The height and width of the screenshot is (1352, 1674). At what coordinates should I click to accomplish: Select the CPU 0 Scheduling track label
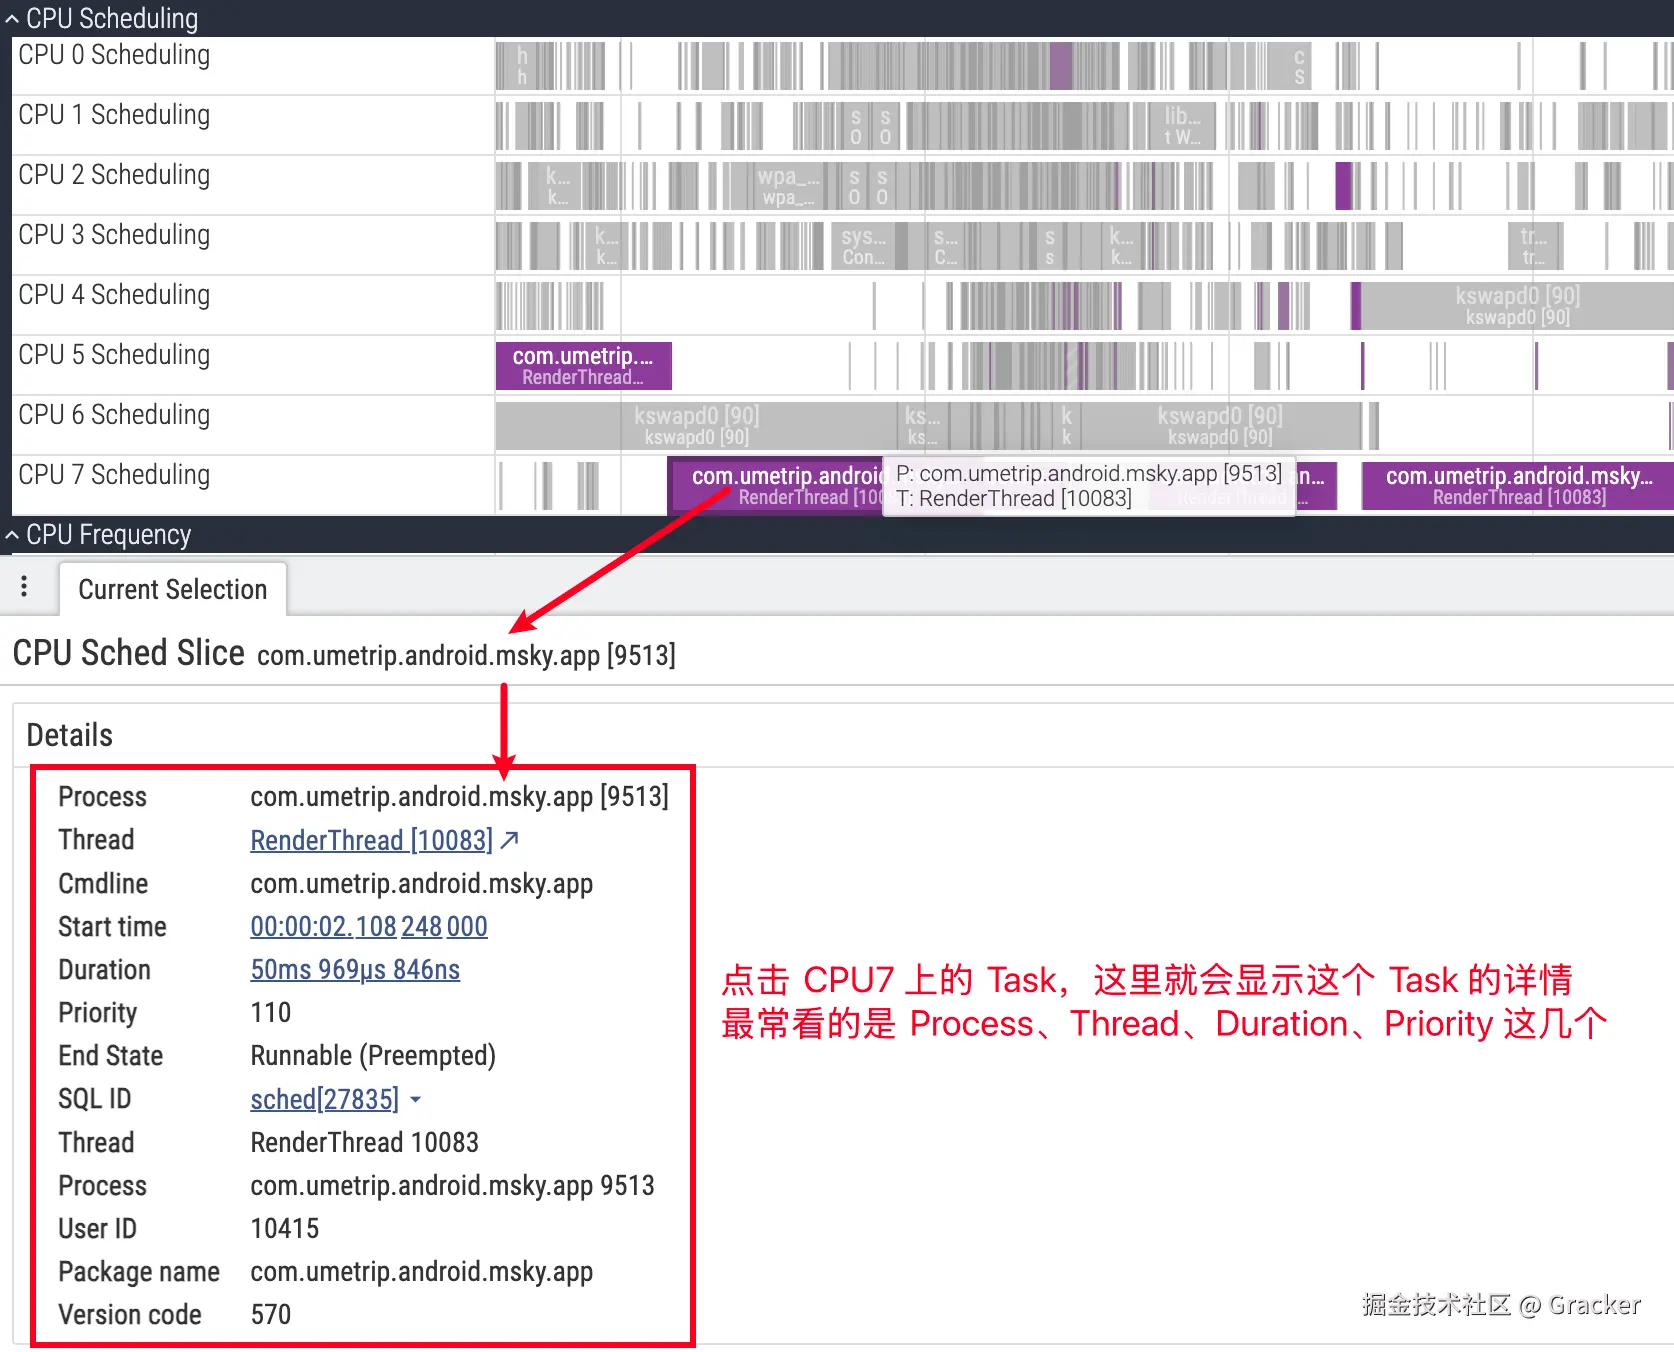[114, 55]
